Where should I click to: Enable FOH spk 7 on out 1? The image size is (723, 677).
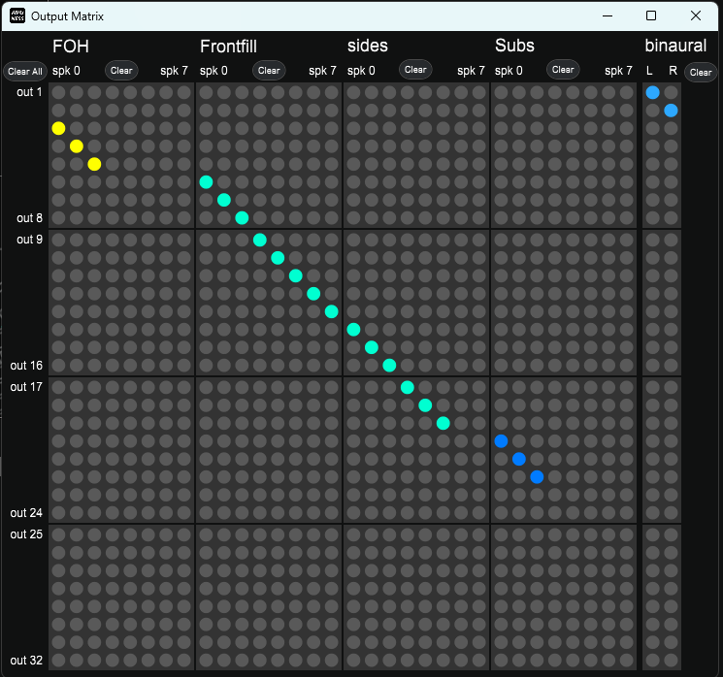(x=184, y=93)
